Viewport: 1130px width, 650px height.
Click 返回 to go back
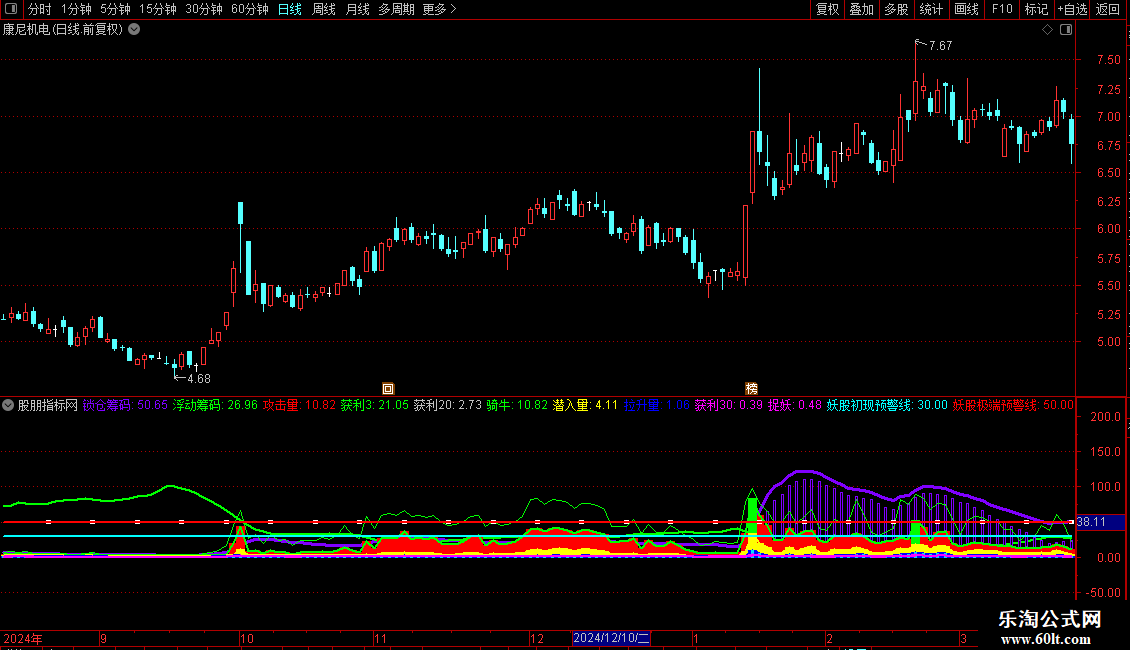point(1108,9)
